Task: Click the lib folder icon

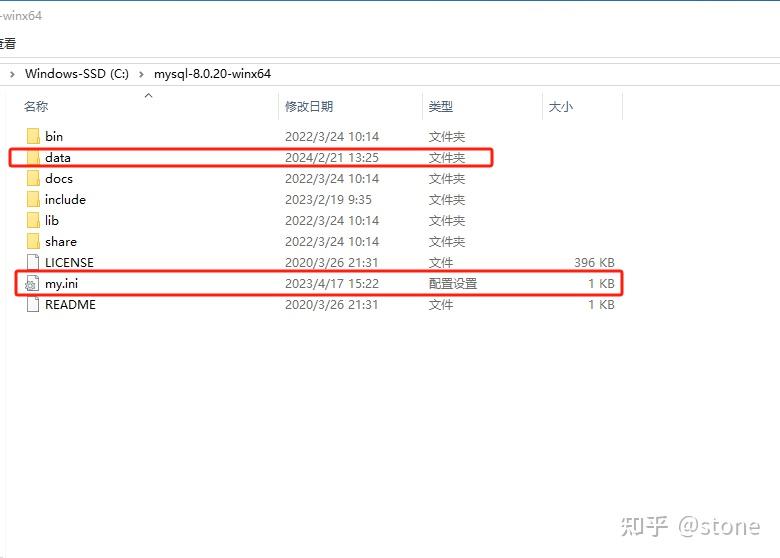Action: [33, 220]
